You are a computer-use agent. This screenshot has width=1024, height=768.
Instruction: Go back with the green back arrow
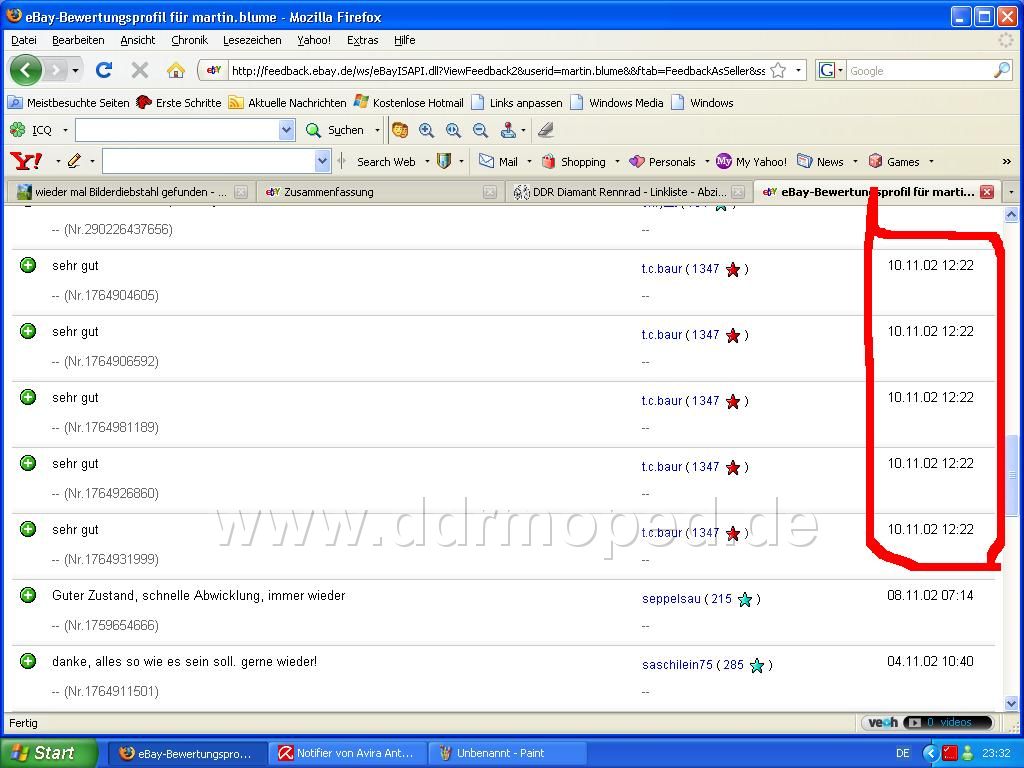(x=25, y=70)
